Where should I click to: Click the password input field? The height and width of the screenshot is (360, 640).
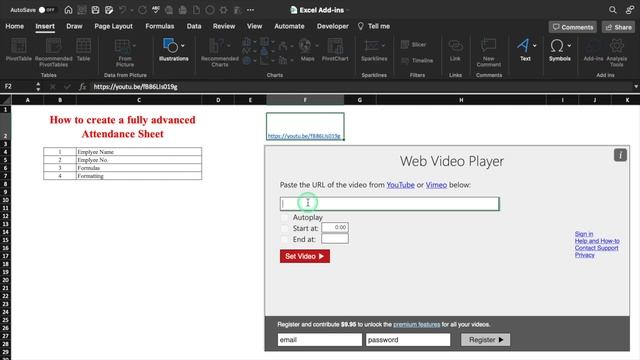coord(408,340)
